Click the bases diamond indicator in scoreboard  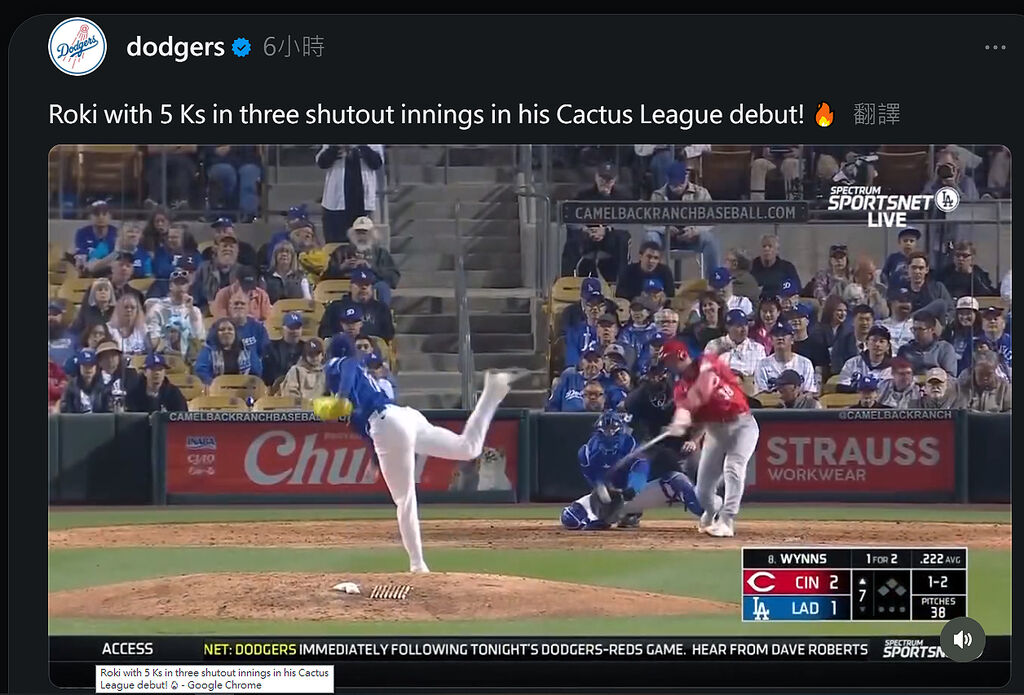(x=891, y=594)
